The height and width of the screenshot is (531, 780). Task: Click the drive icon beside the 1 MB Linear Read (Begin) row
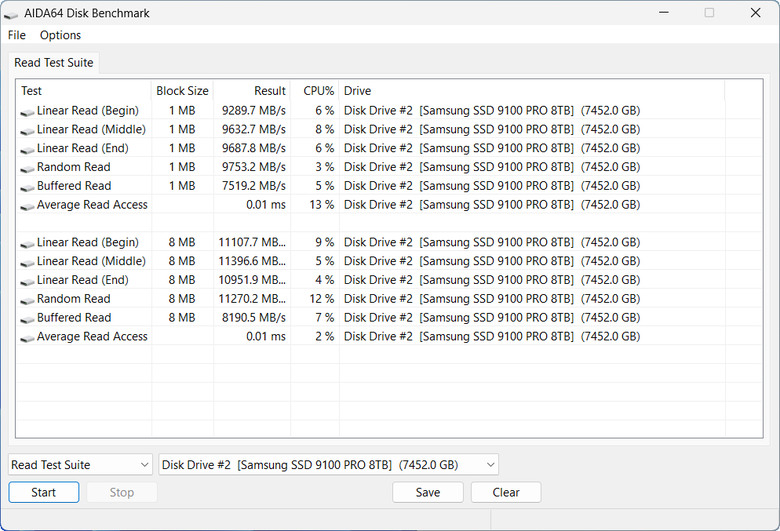click(27, 112)
